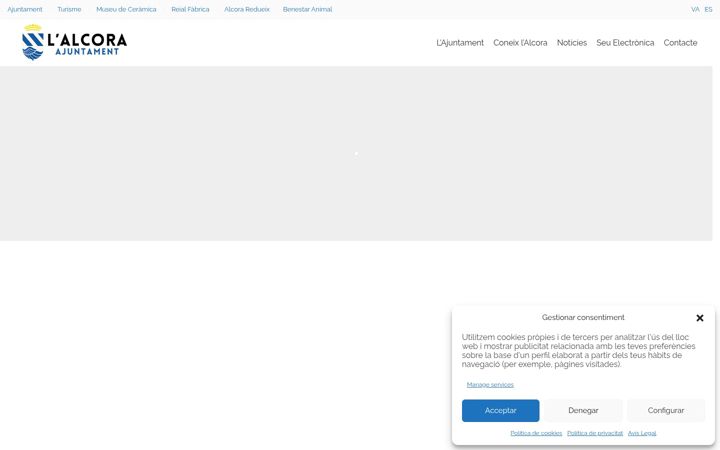
Task: Open L'Ajuntament main menu
Action: [x=460, y=43]
